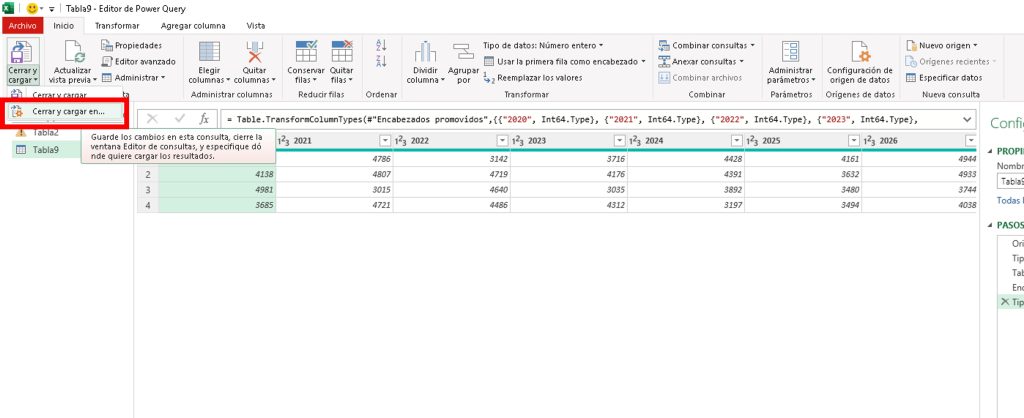Click the data type icon of column 2026
The width and height of the screenshot is (1024, 418).
coord(870,140)
